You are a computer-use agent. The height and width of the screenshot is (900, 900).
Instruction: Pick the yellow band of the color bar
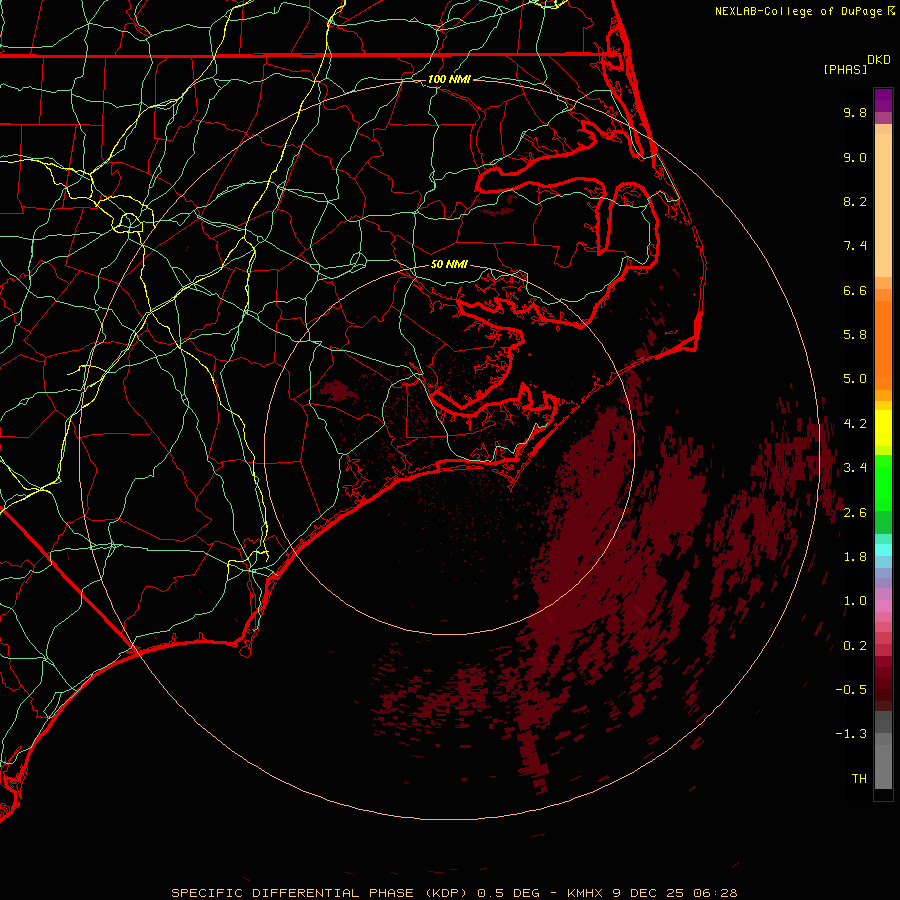coord(883,428)
